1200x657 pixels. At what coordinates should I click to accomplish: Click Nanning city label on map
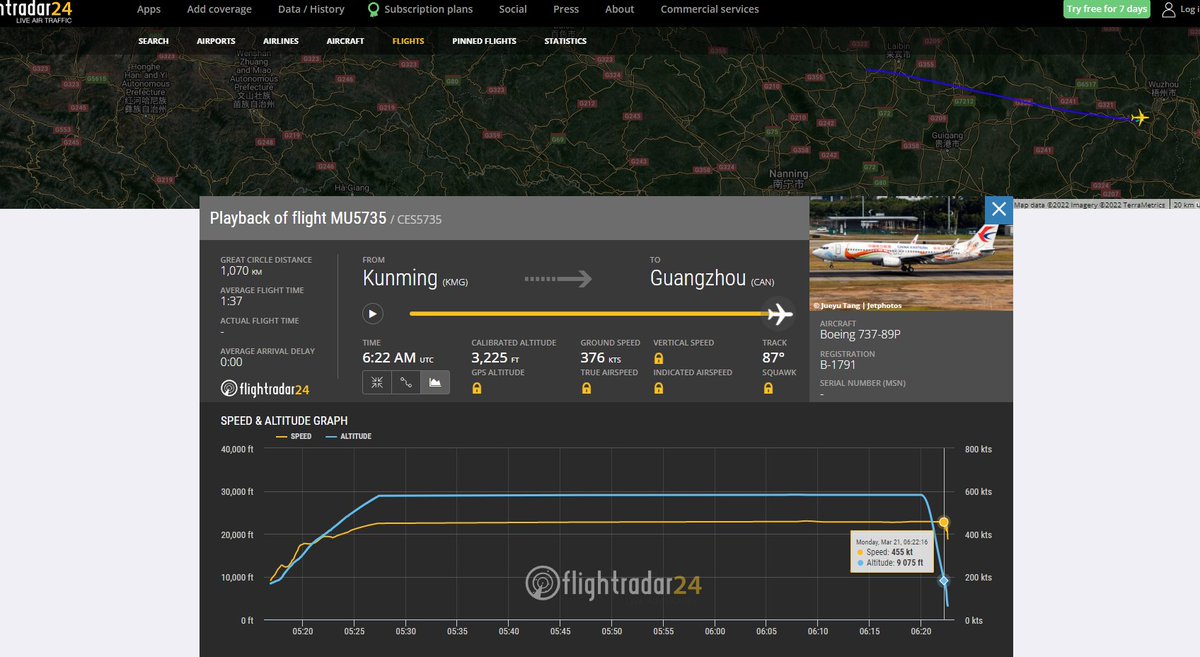[x=789, y=174]
